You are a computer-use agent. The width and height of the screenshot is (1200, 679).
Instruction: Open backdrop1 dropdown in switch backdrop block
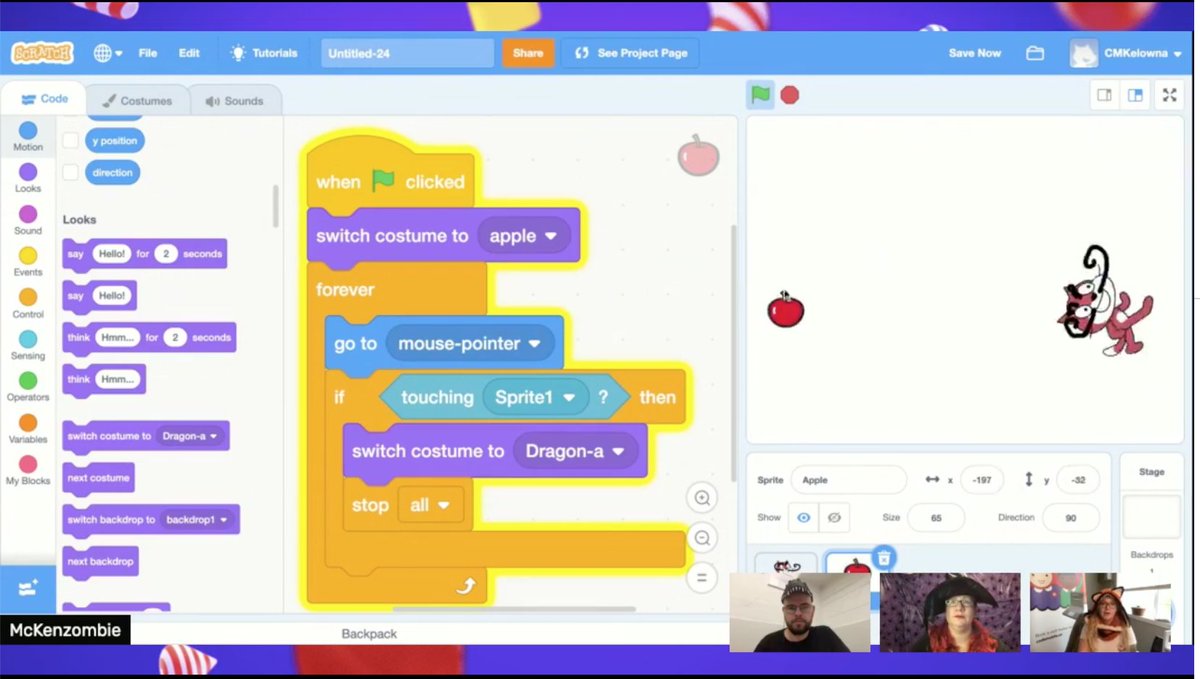pos(197,520)
